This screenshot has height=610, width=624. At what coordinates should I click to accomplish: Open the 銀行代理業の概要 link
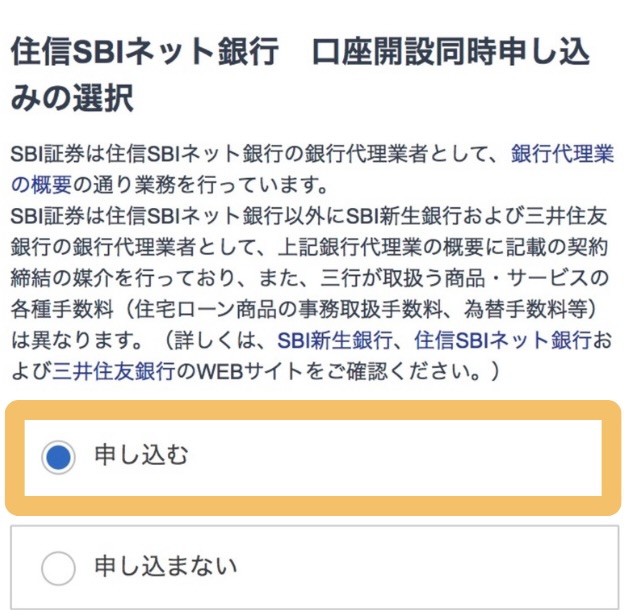pyautogui.click(x=563, y=156)
